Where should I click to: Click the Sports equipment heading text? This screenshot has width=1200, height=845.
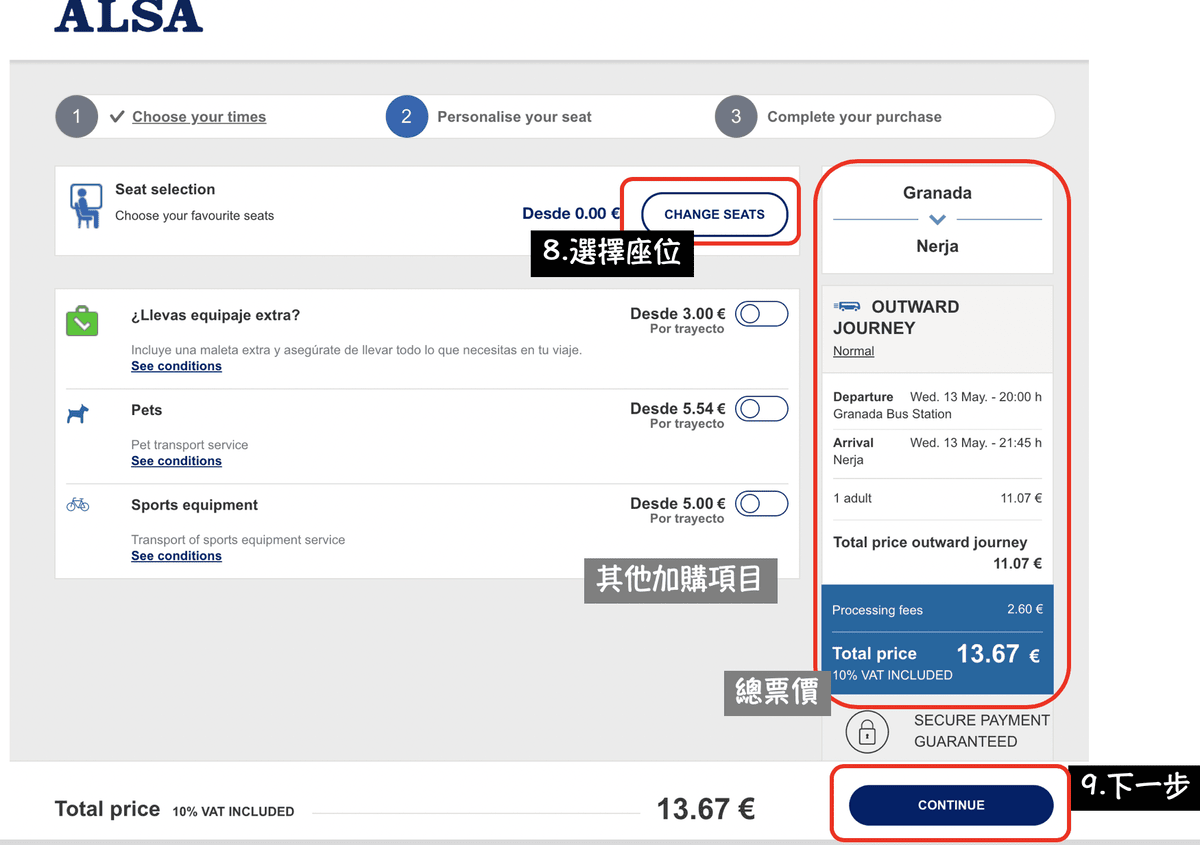[x=194, y=505]
